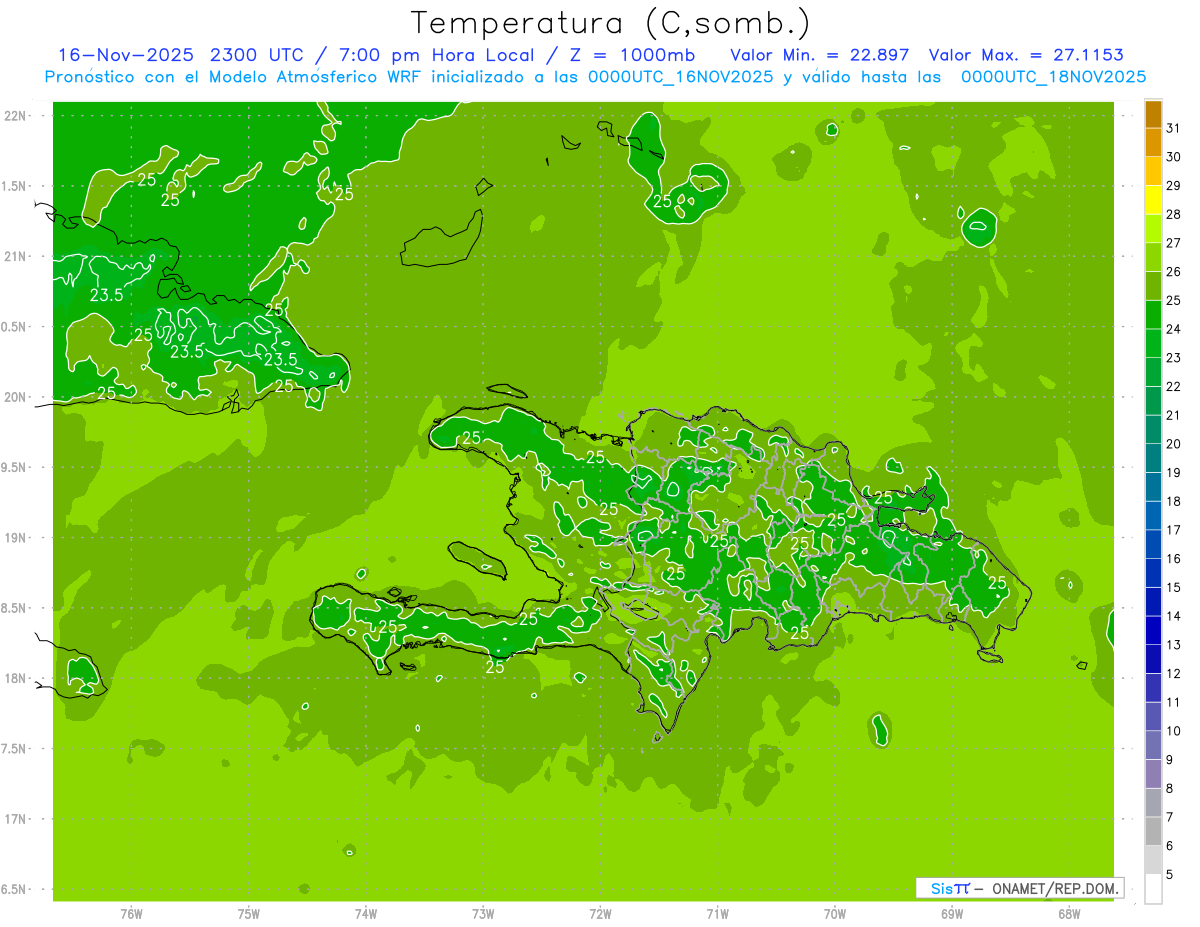Click 'Valor Min. = 22.897' text
1200x927 pixels.
(820, 55)
